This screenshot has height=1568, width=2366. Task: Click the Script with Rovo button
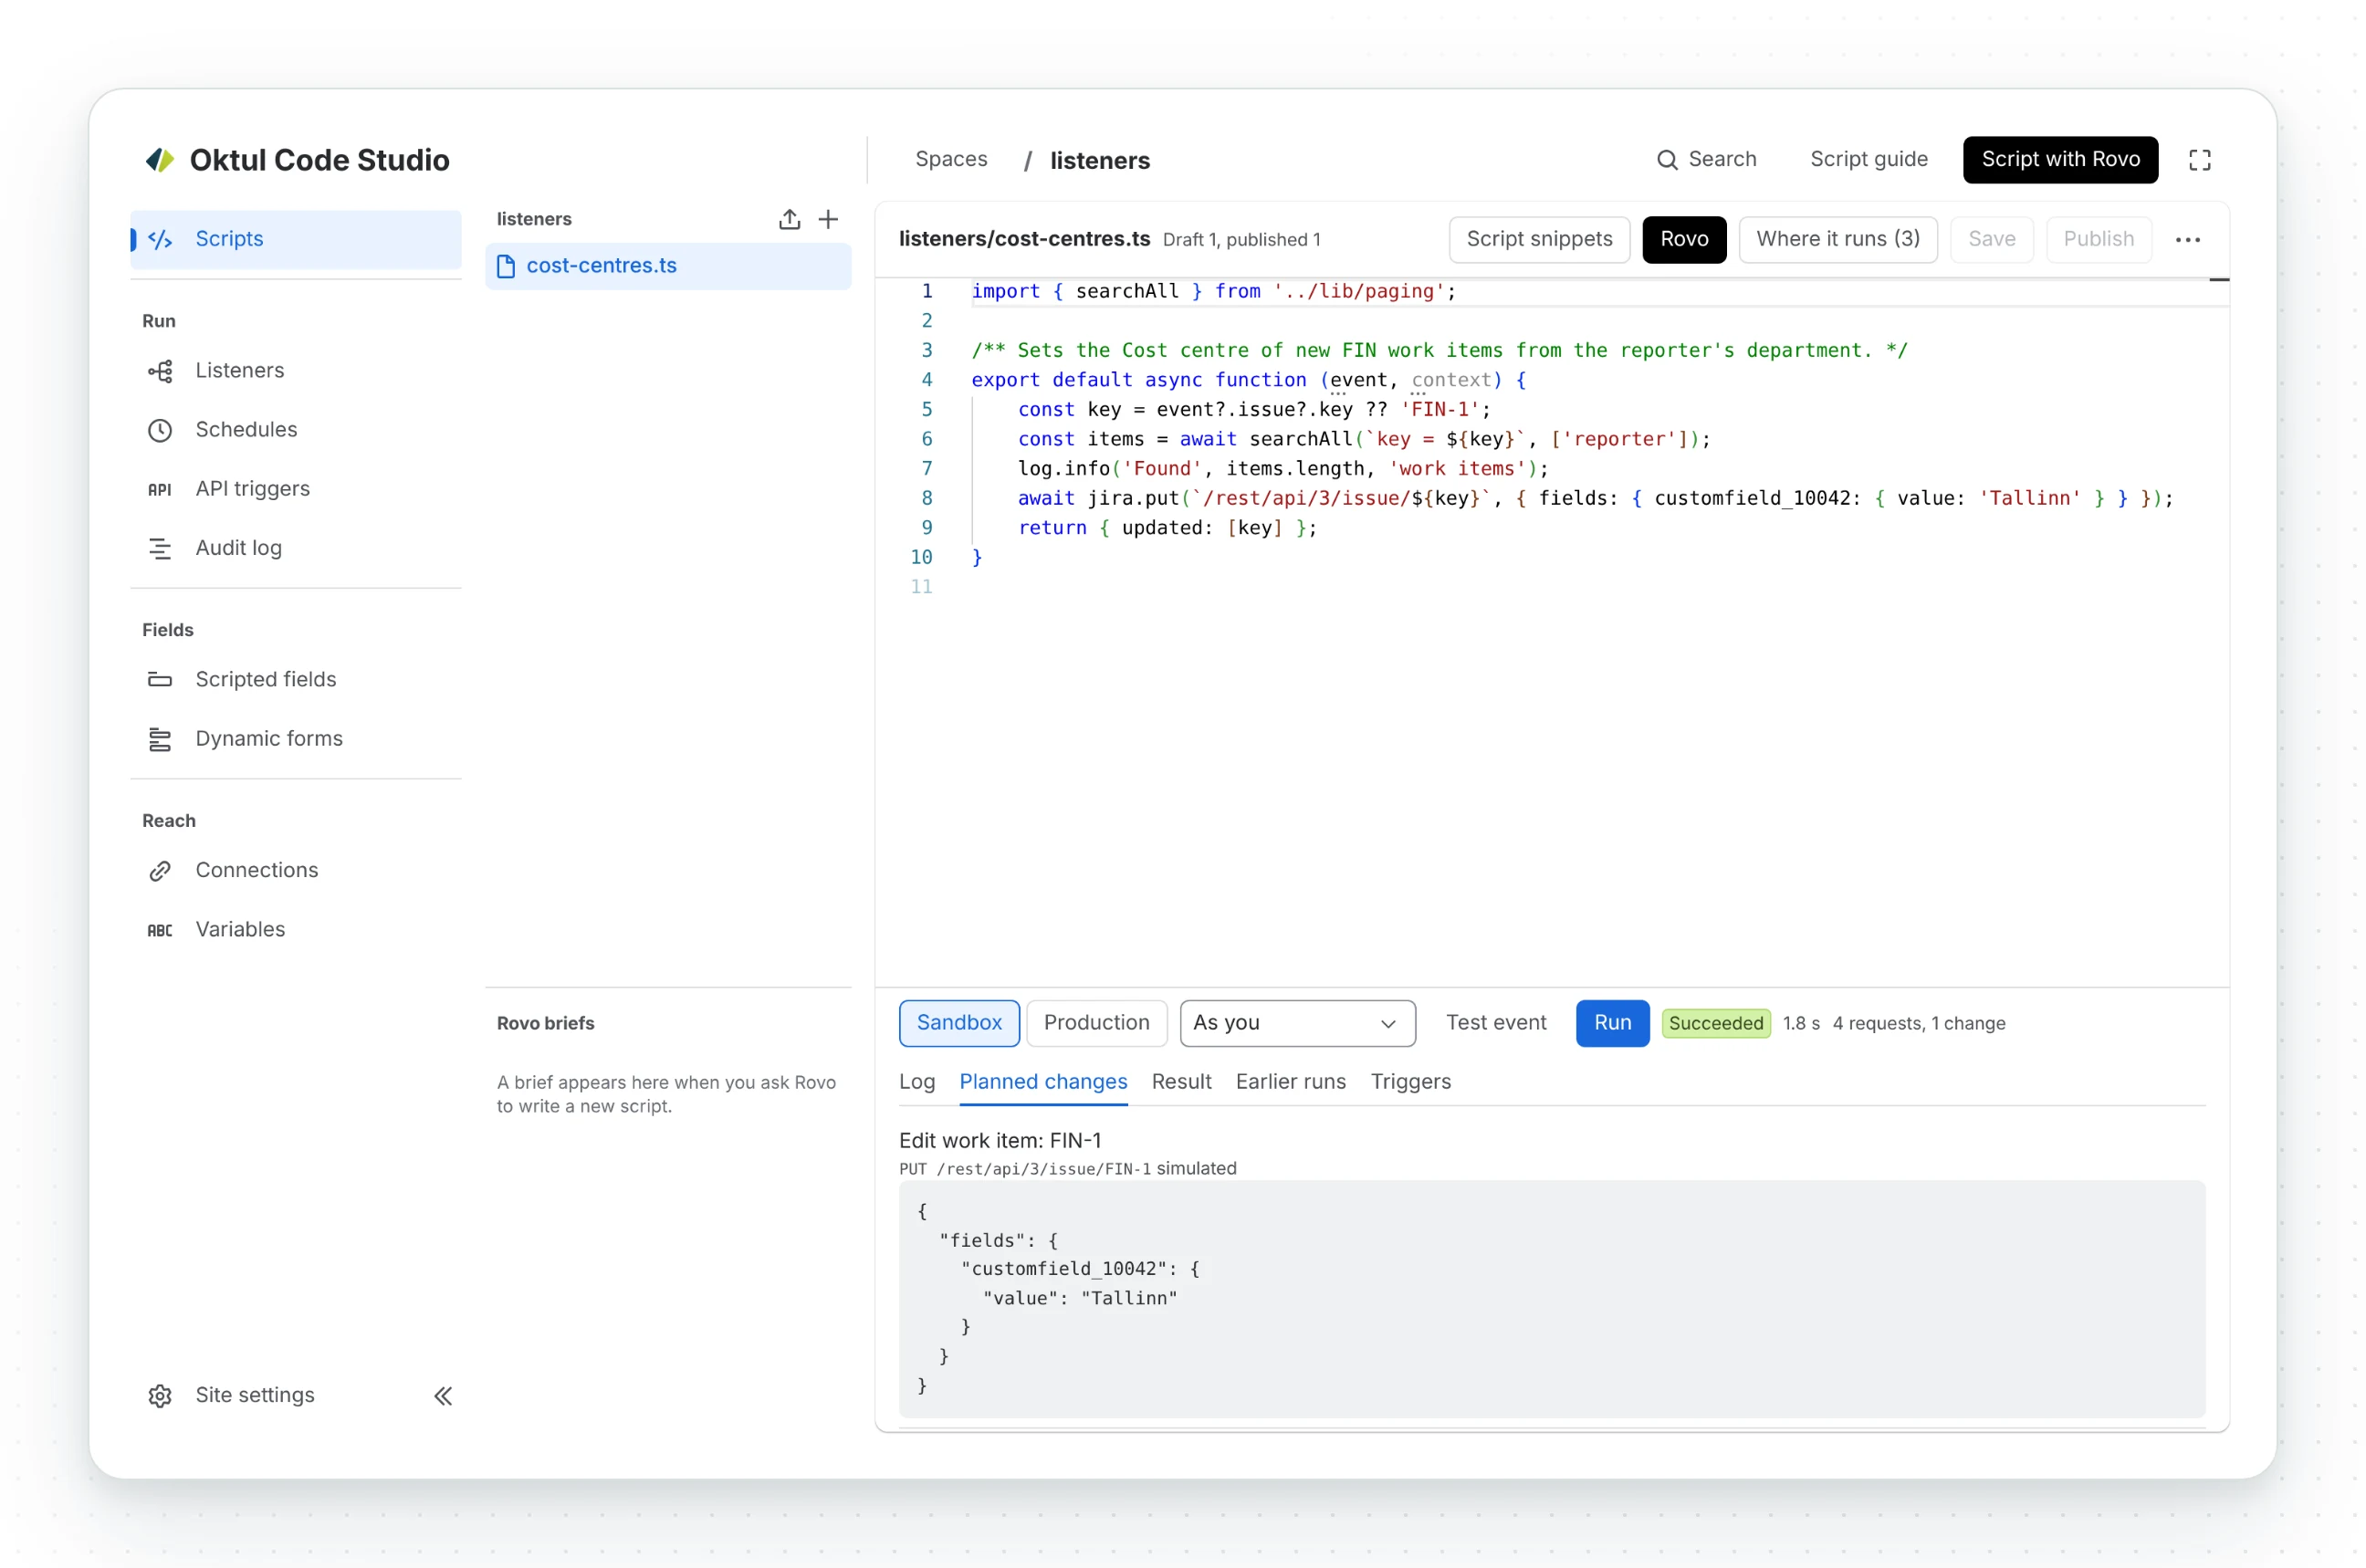pyautogui.click(x=2060, y=160)
